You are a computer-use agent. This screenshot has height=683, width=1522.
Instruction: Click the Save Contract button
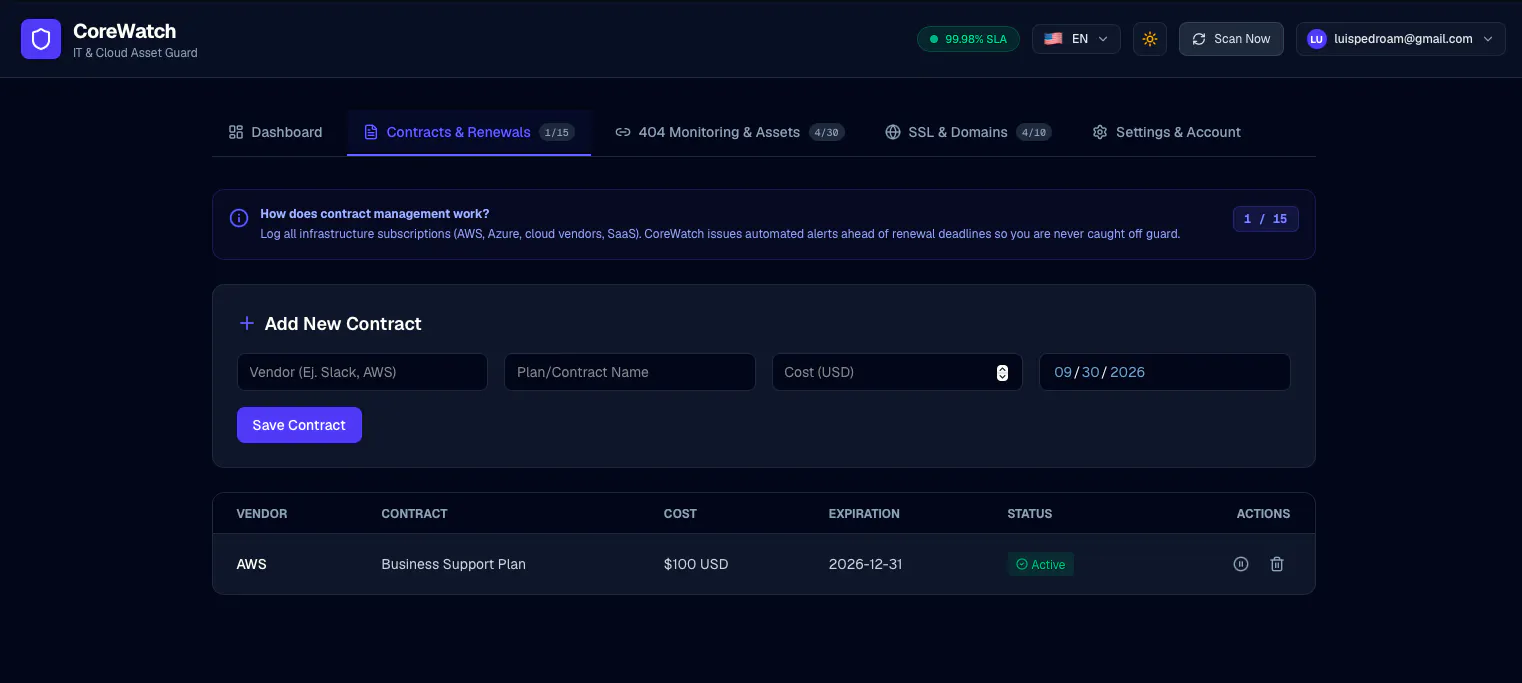click(x=299, y=425)
